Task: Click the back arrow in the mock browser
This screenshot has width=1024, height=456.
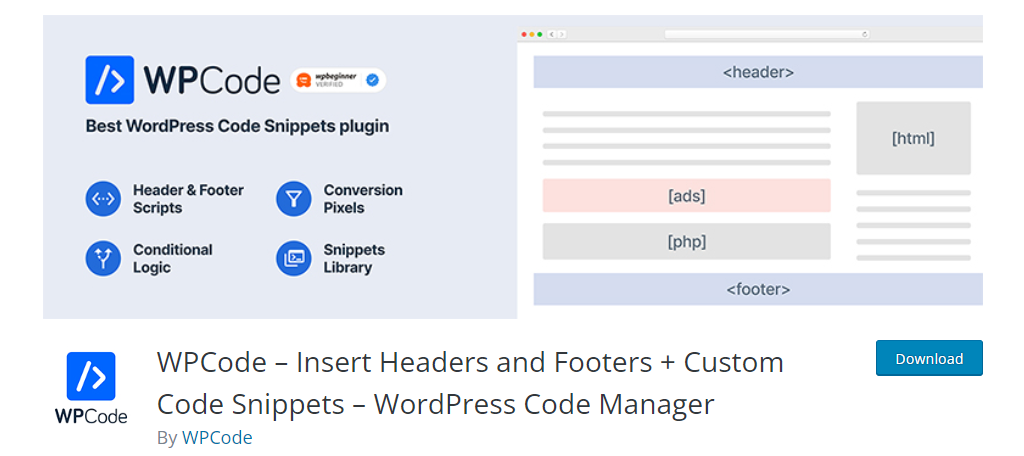Action: tap(552, 34)
